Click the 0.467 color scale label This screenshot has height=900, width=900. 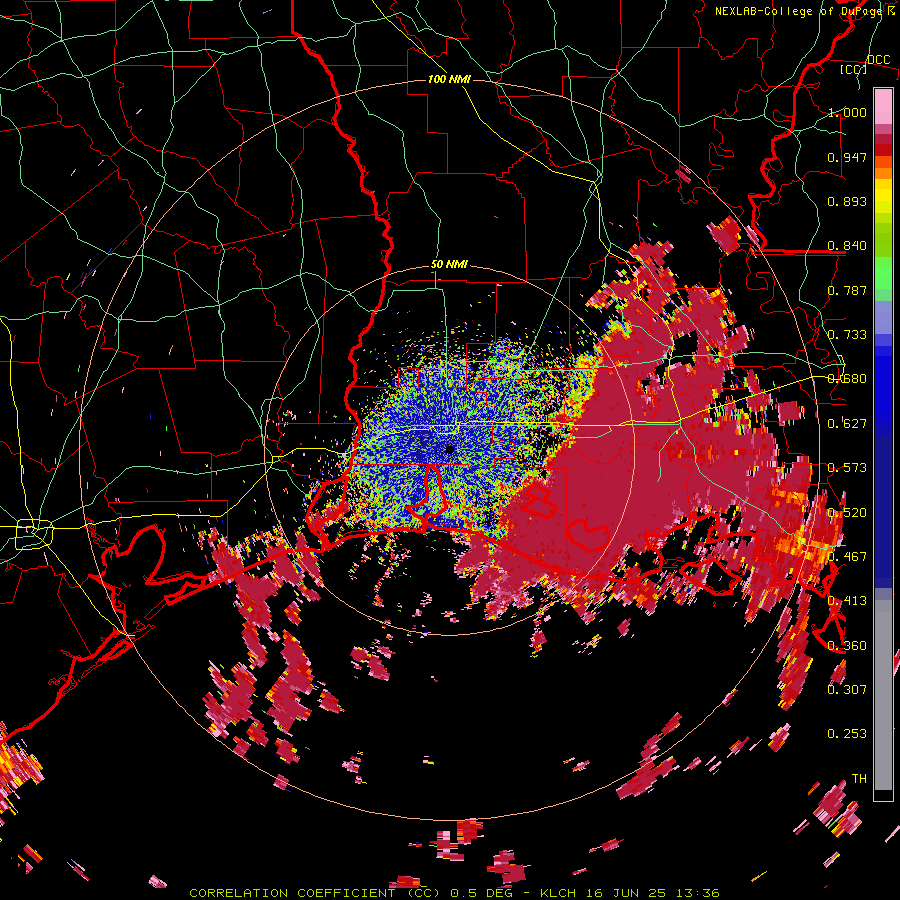pyautogui.click(x=847, y=557)
